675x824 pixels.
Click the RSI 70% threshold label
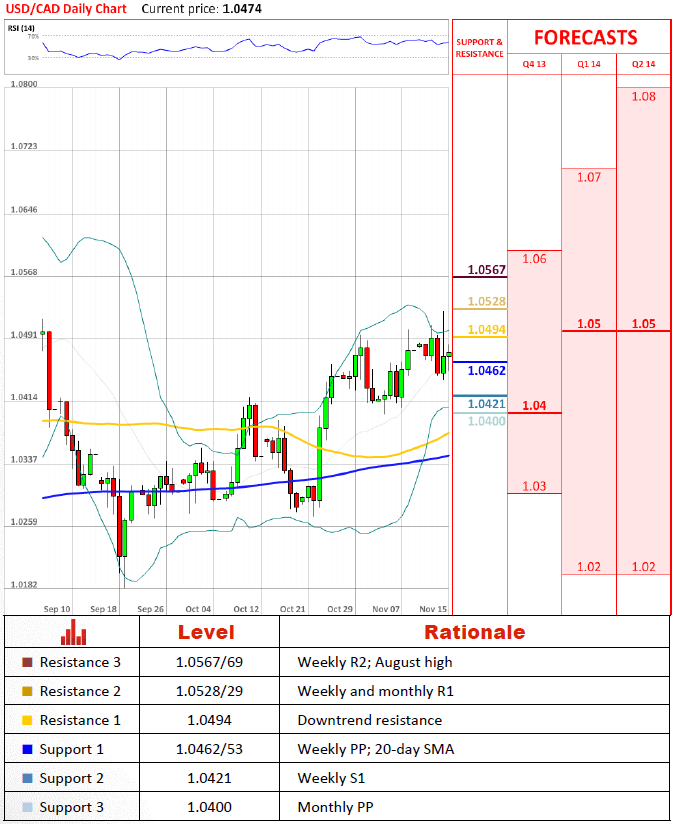33,36
